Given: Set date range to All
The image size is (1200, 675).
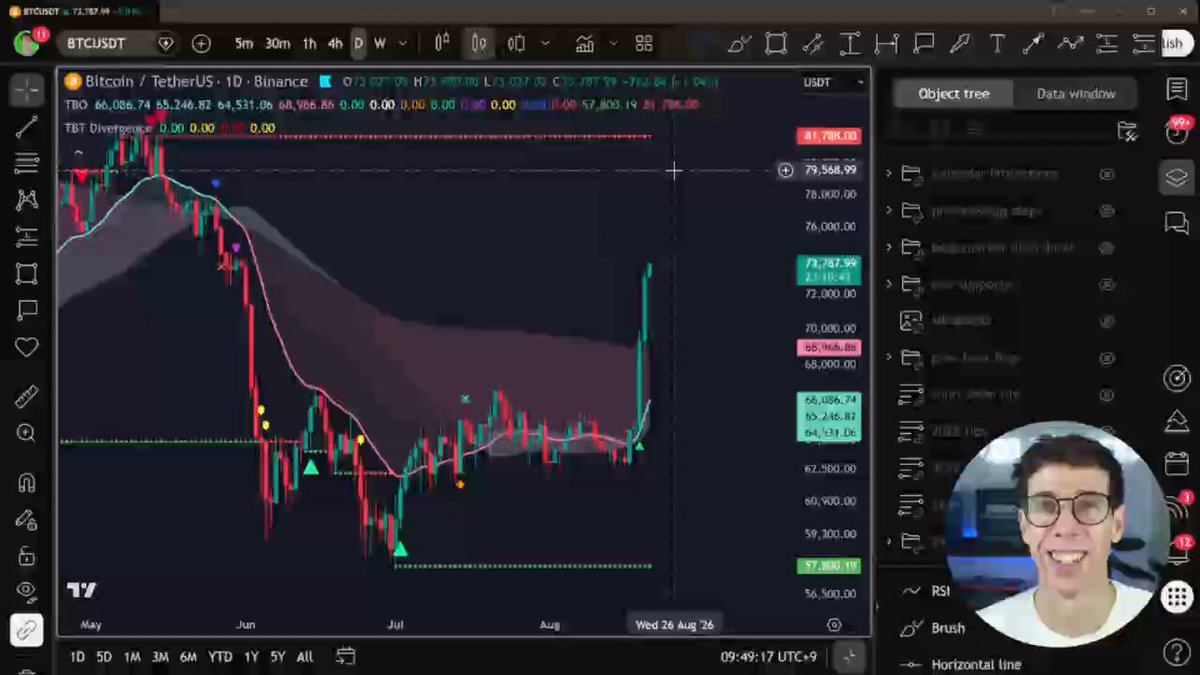Looking at the screenshot, I should pyautogui.click(x=305, y=657).
